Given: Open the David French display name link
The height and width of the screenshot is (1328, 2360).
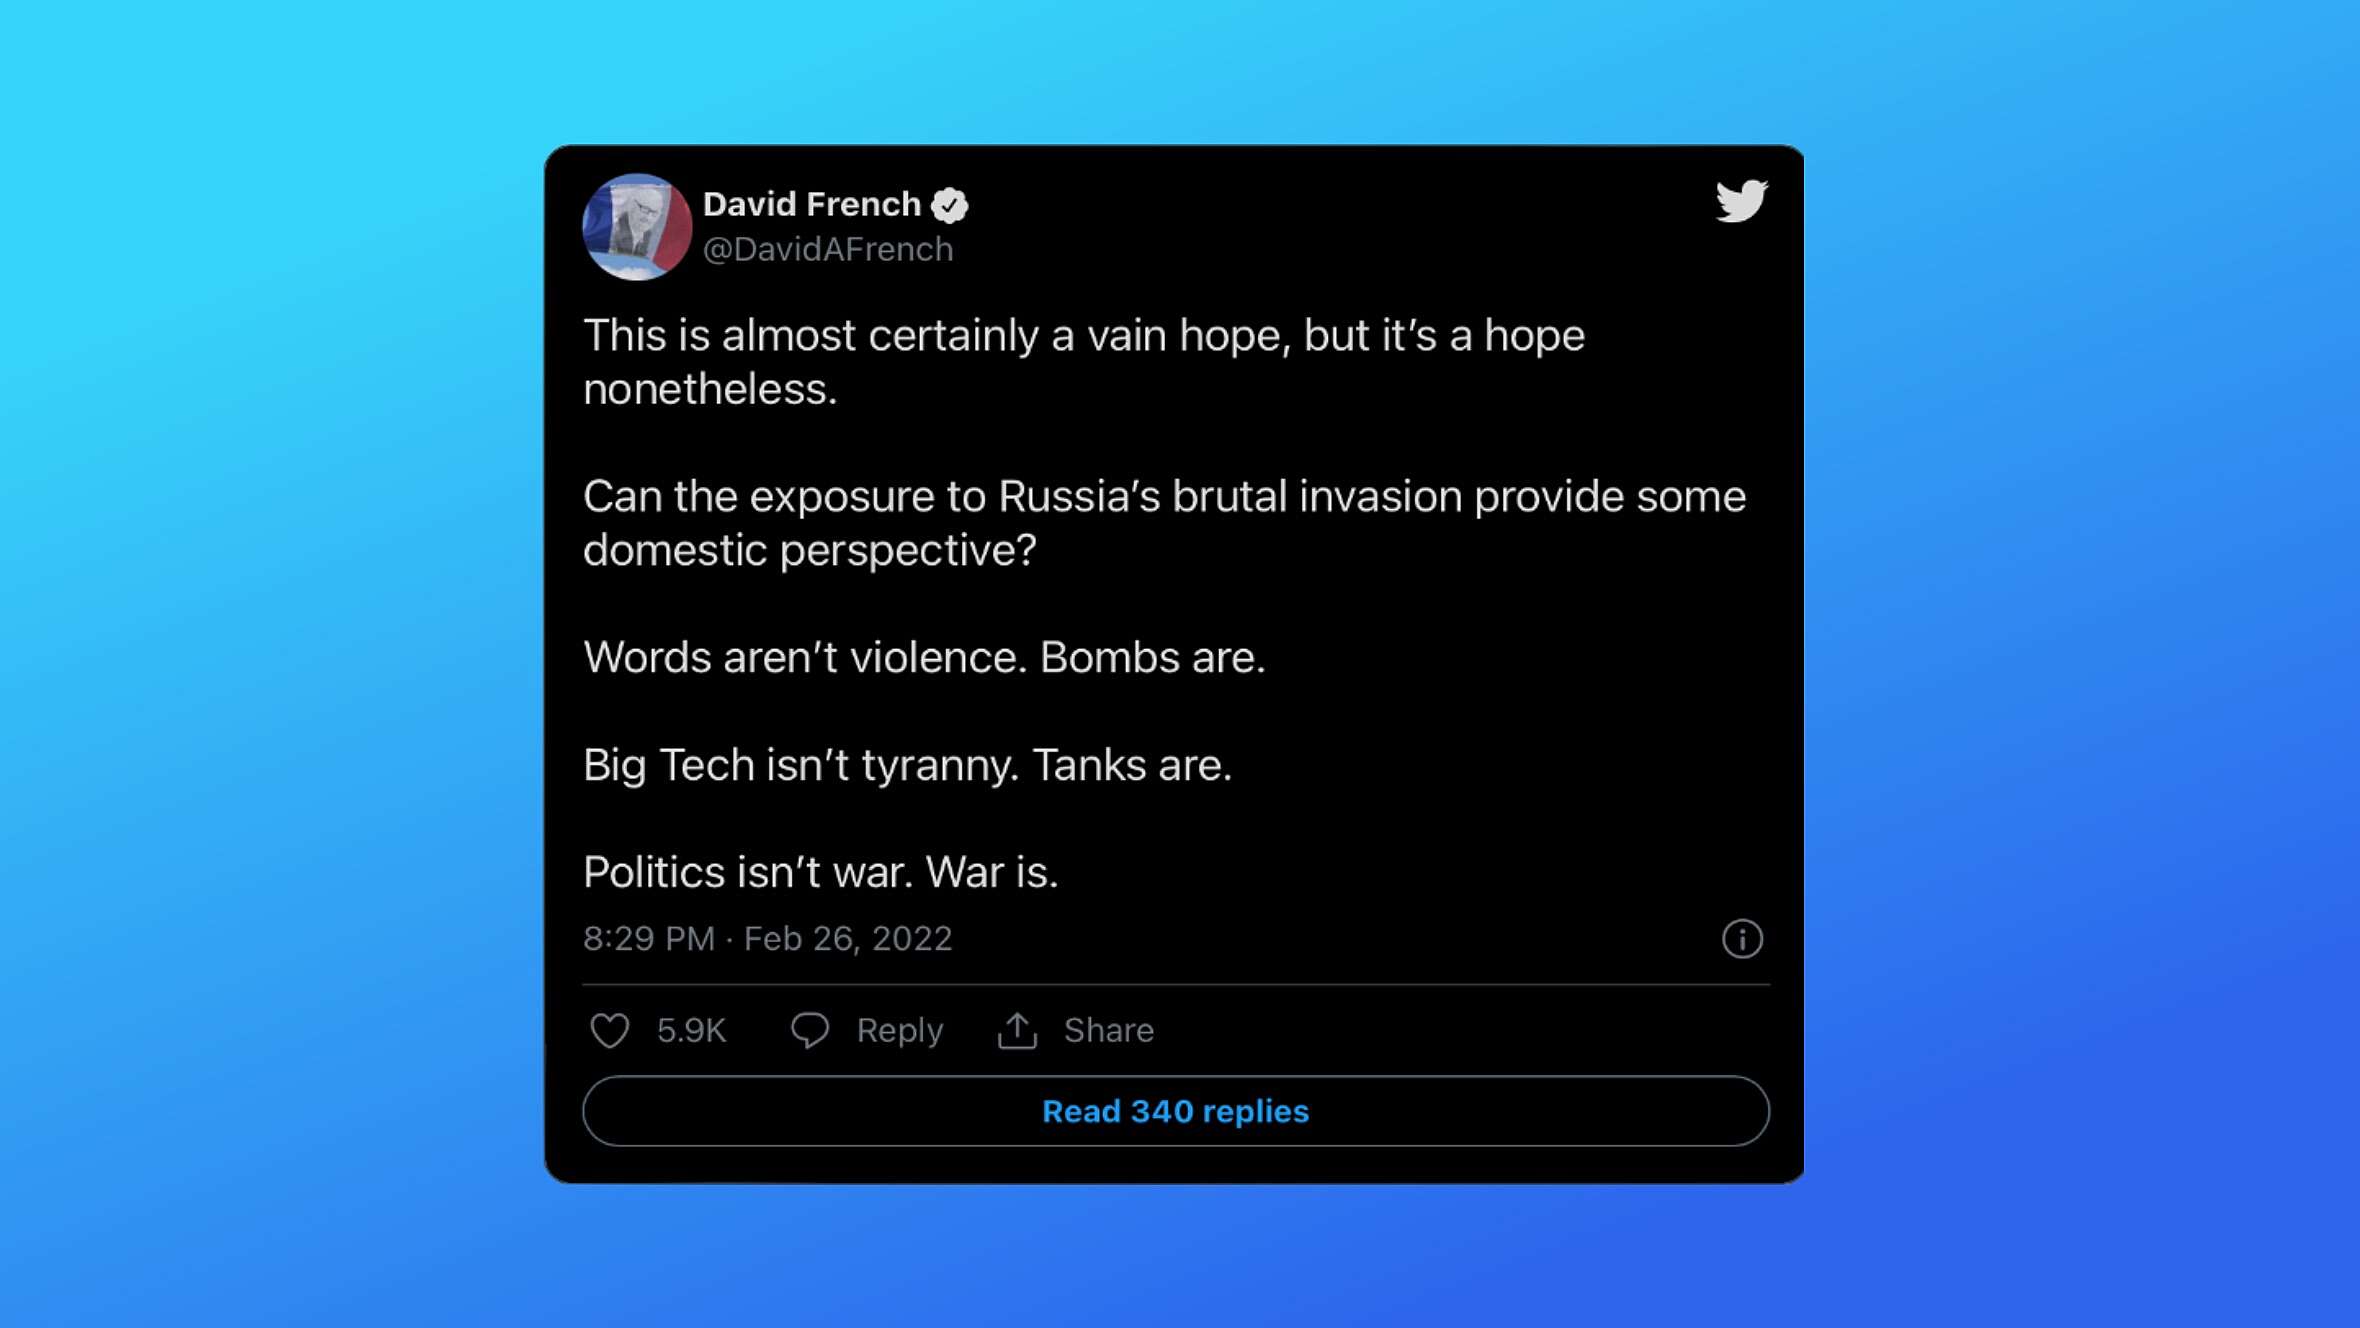Looking at the screenshot, I should (811, 204).
